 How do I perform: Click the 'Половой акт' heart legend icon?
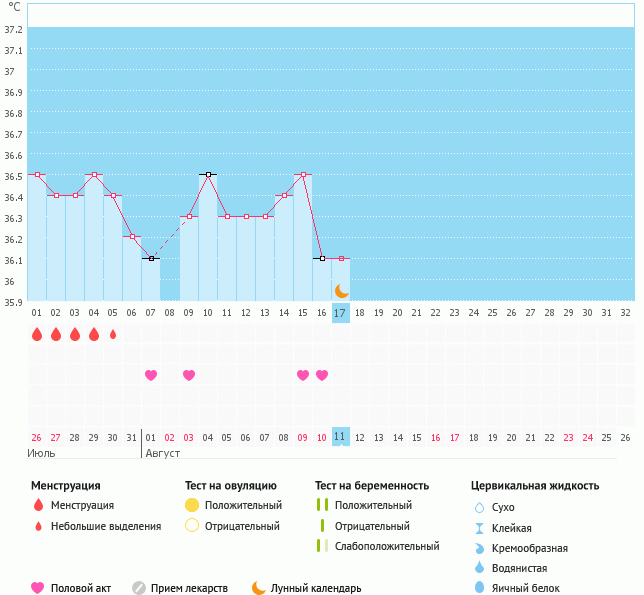(38, 588)
